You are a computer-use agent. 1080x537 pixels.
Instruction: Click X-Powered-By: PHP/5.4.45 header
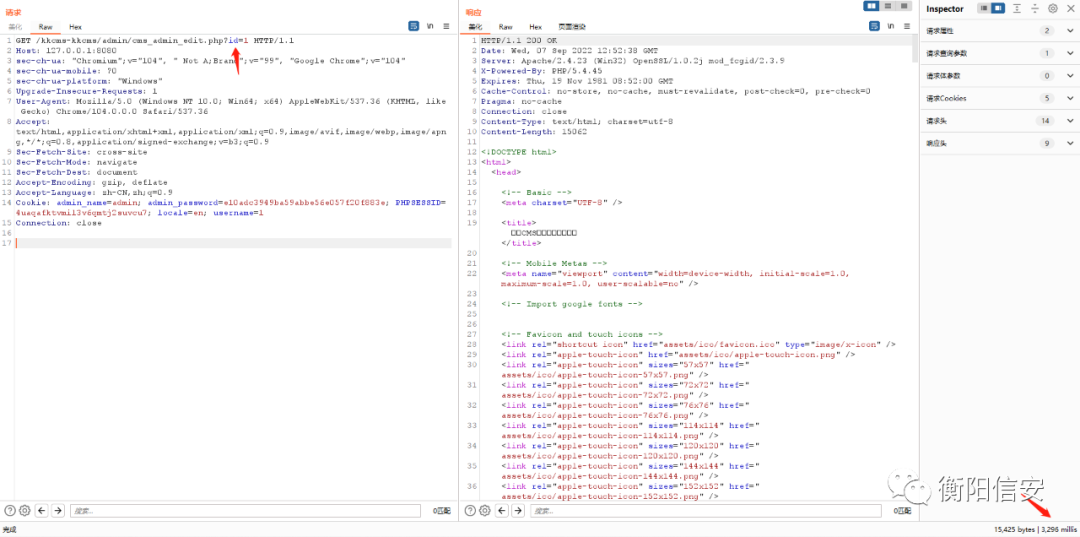[x=533, y=71]
